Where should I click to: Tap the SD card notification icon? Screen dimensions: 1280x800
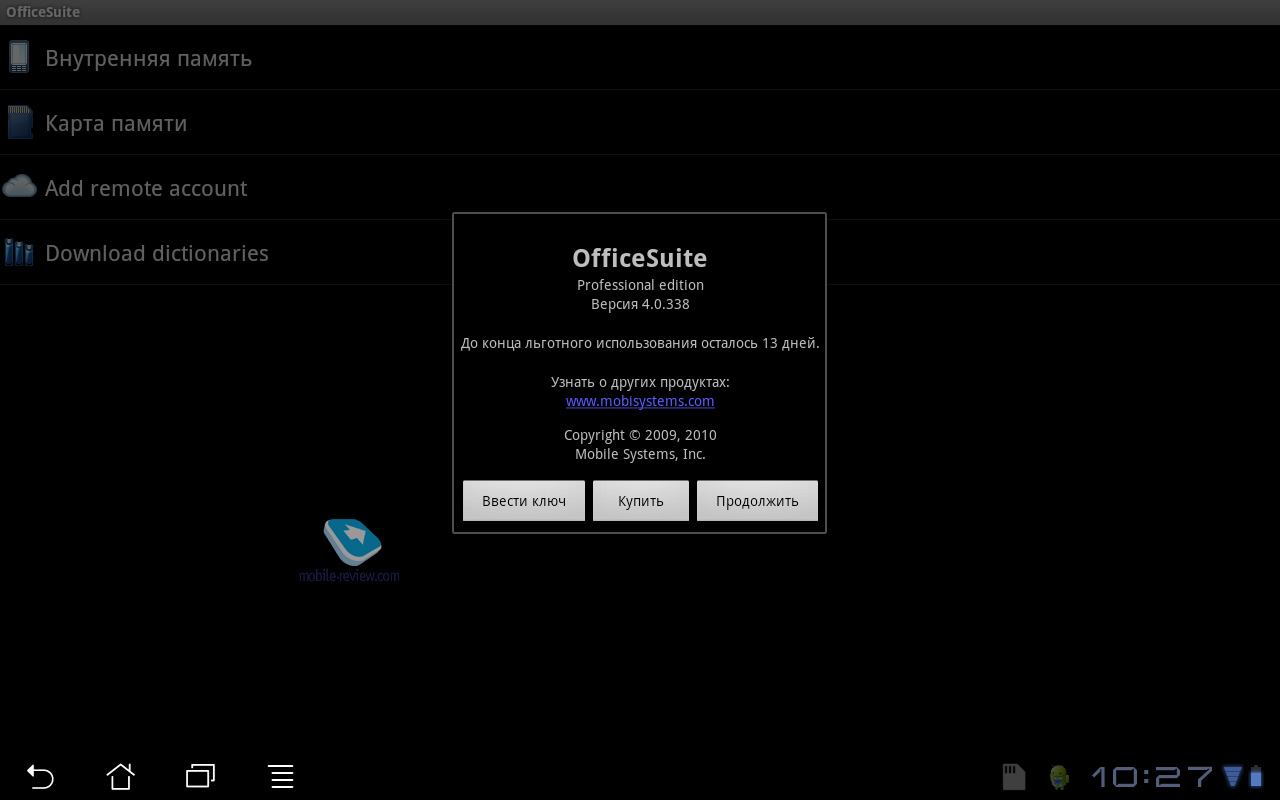[x=1014, y=777]
